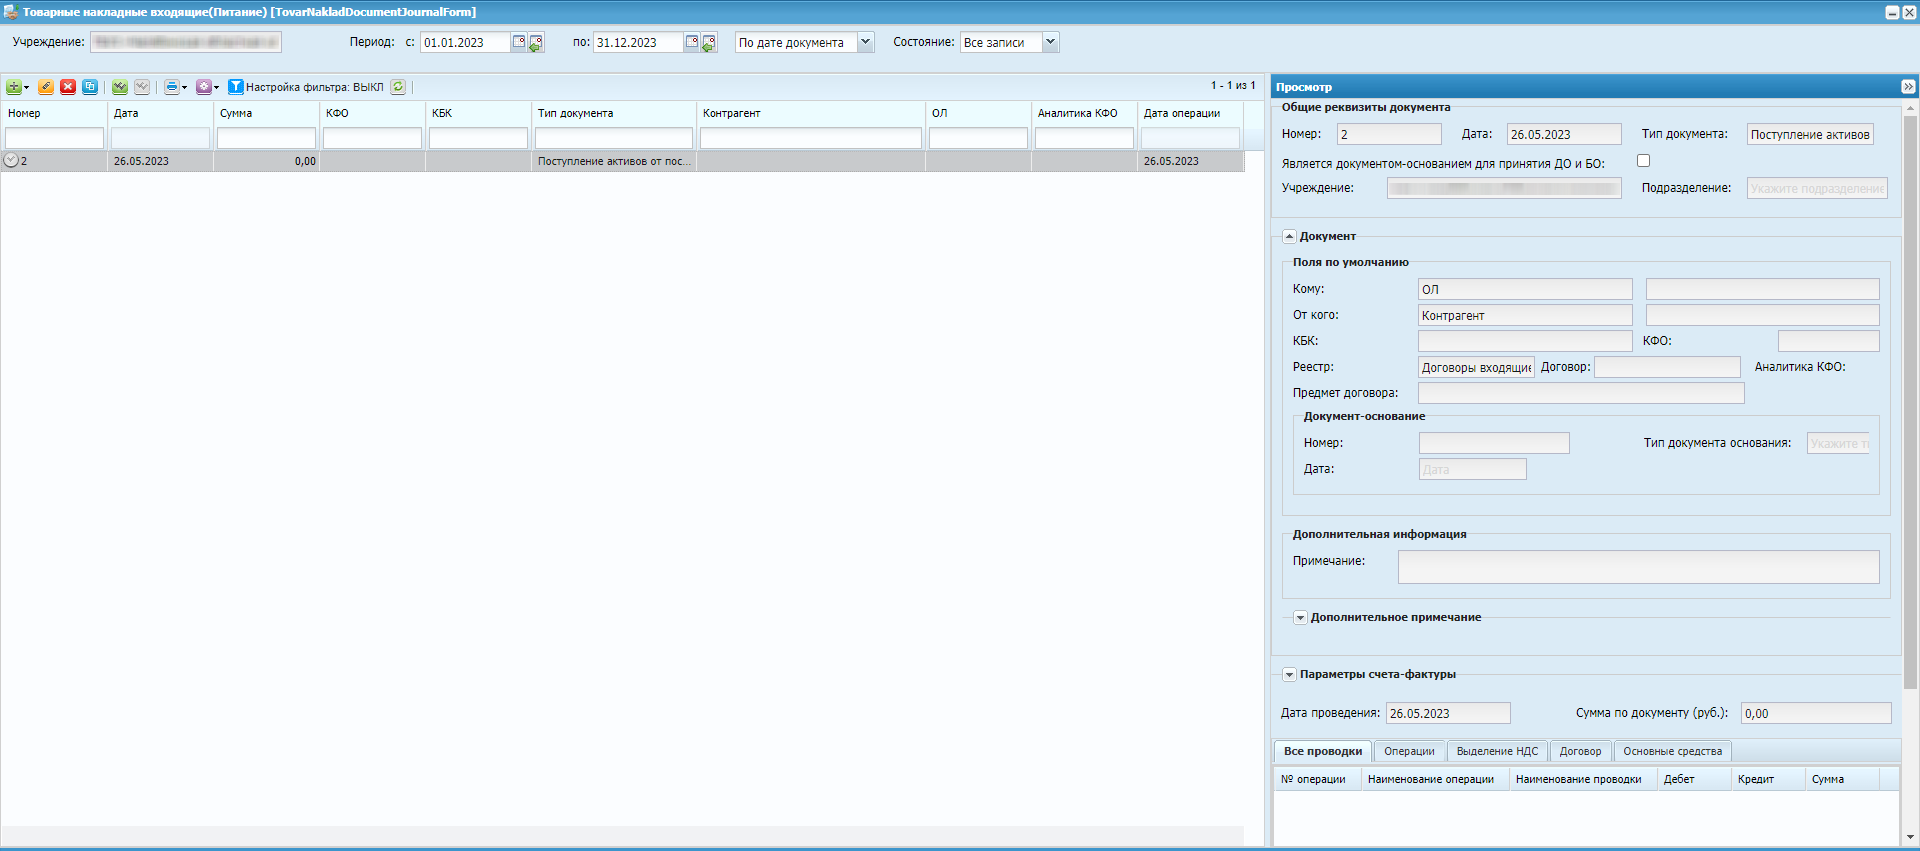Open calendar for period start date
This screenshot has width=1920, height=851.
click(x=519, y=42)
